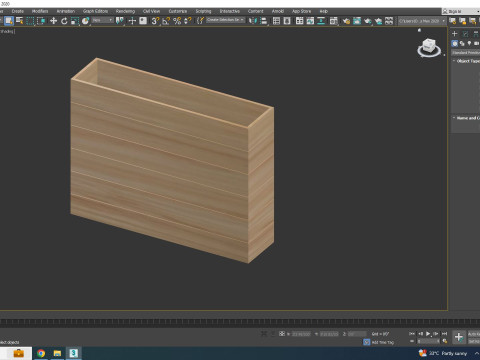
Task: Activate Select and Move tool
Action: point(53,21)
